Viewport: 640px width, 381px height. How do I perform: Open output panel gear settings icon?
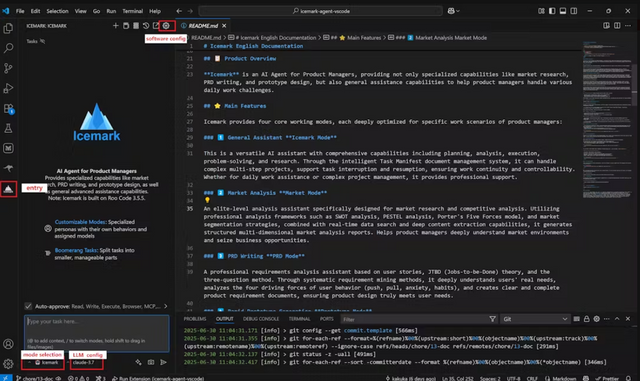[x=597, y=319]
